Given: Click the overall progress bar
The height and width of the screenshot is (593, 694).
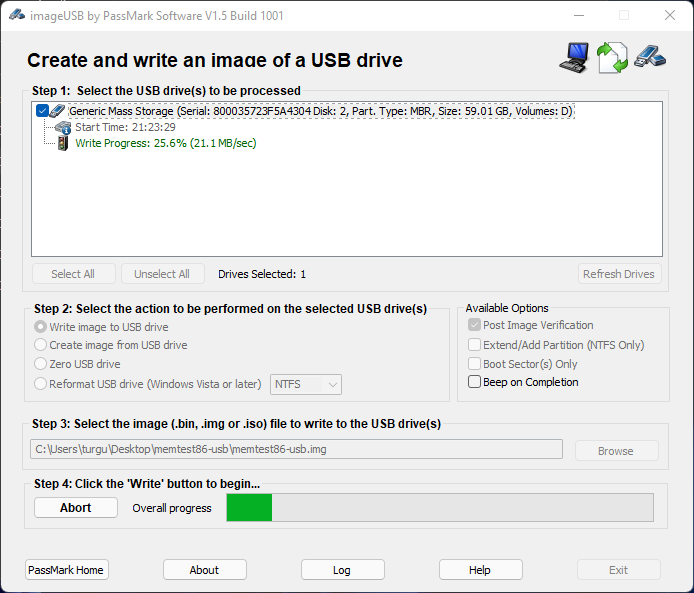Looking at the screenshot, I should [x=440, y=508].
